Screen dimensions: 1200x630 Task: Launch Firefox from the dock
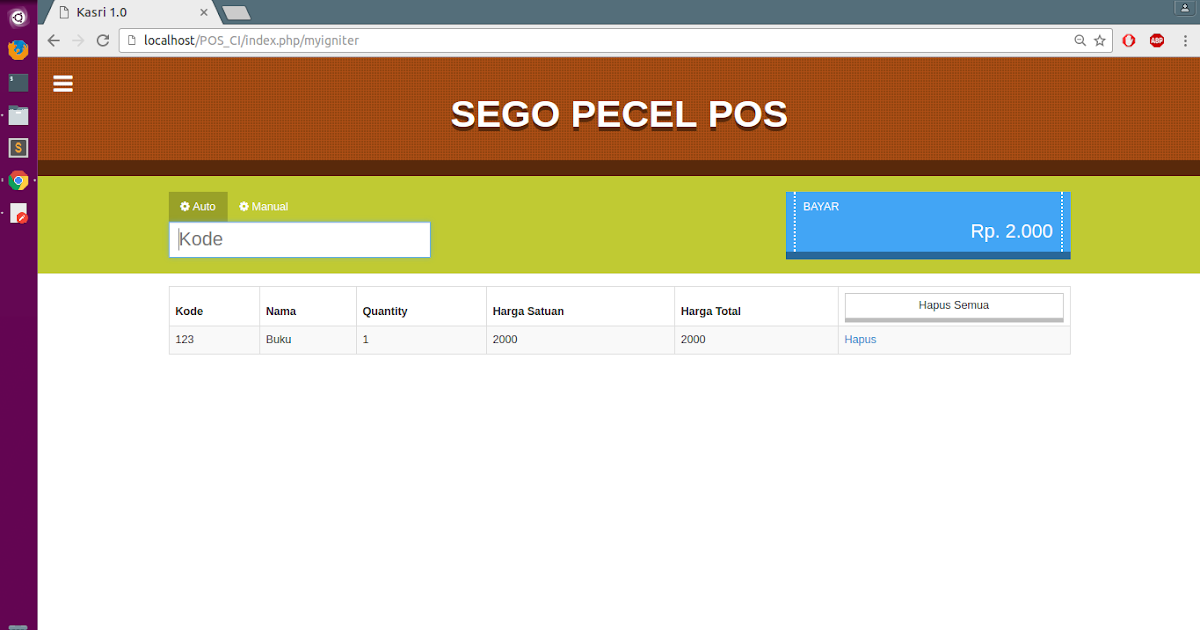pyautogui.click(x=18, y=49)
